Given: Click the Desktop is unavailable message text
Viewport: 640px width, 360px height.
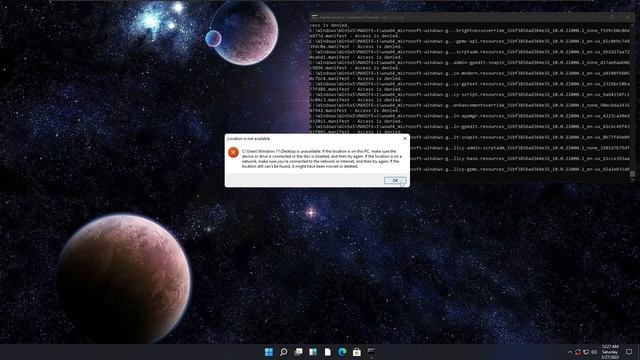Looking at the screenshot, I should point(322,159).
